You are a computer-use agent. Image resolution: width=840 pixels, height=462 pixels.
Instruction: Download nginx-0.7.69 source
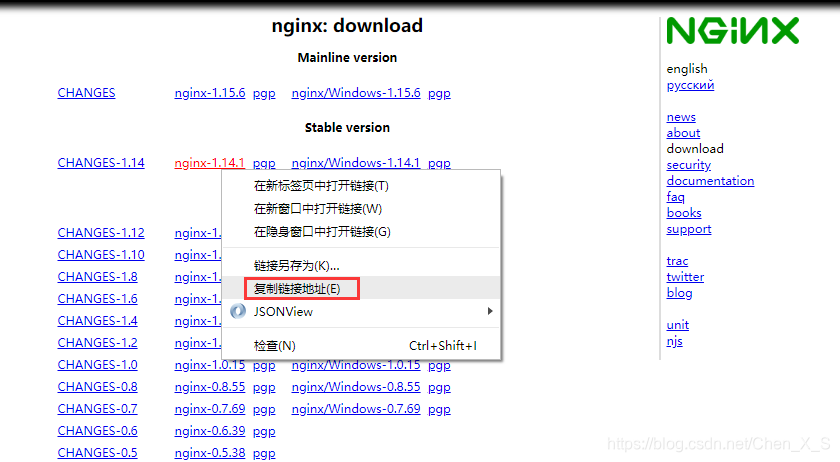209,409
